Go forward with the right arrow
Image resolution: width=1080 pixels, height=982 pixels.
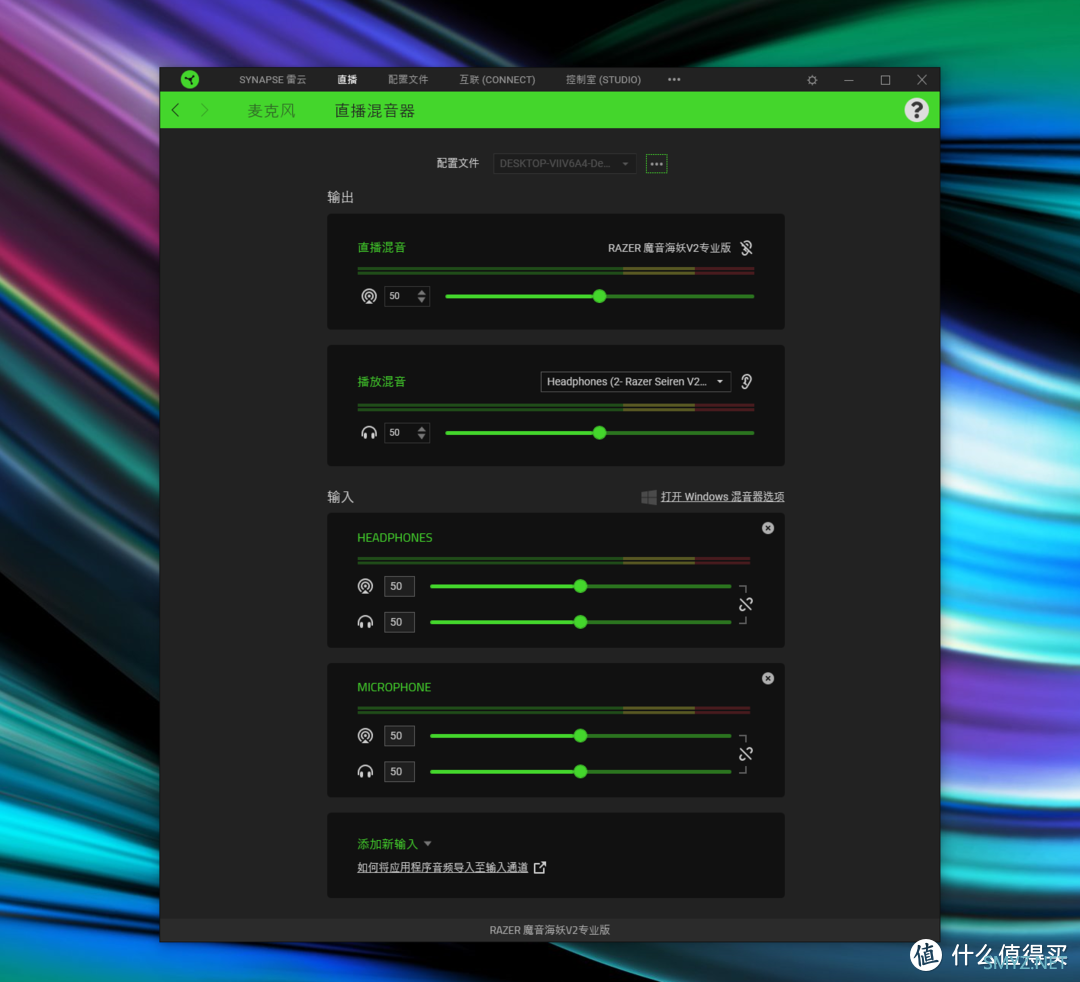[204, 110]
